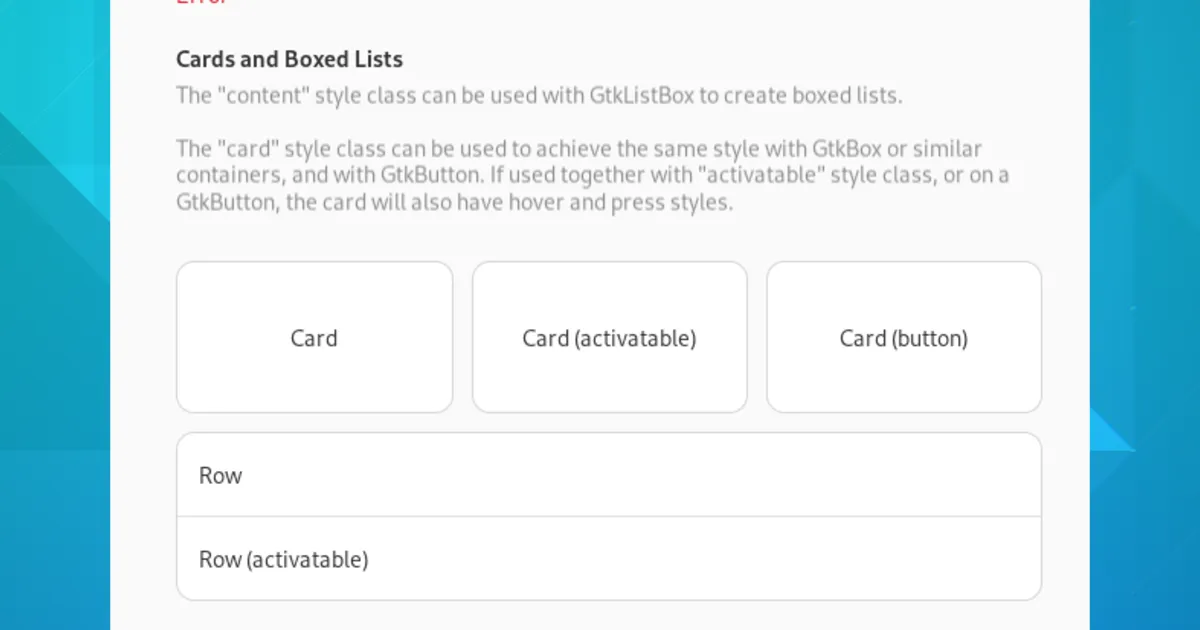Activate the "Row (activatable)" list row
The height and width of the screenshot is (630, 1200).
(x=608, y=559)
